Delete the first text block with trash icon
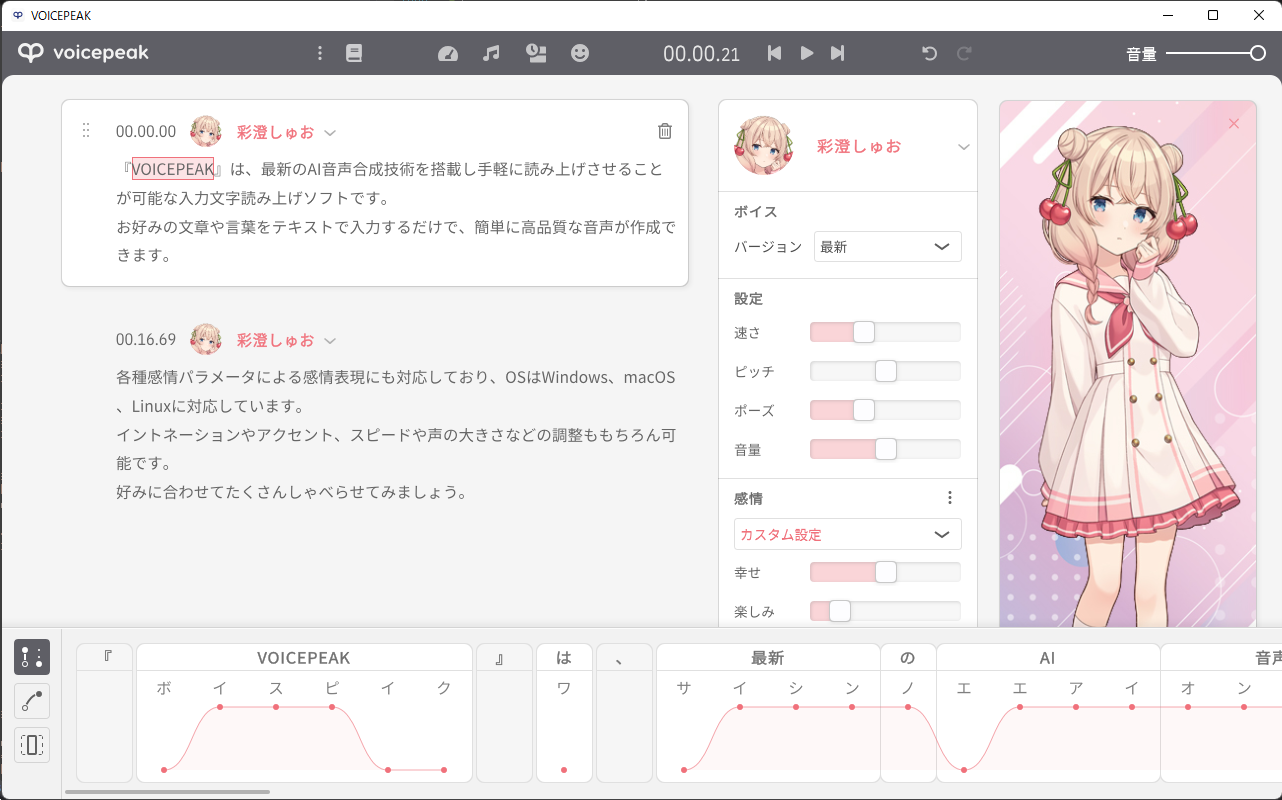Image resolution: width=1282 pixels, height=800 pixels. coord(665,131)
